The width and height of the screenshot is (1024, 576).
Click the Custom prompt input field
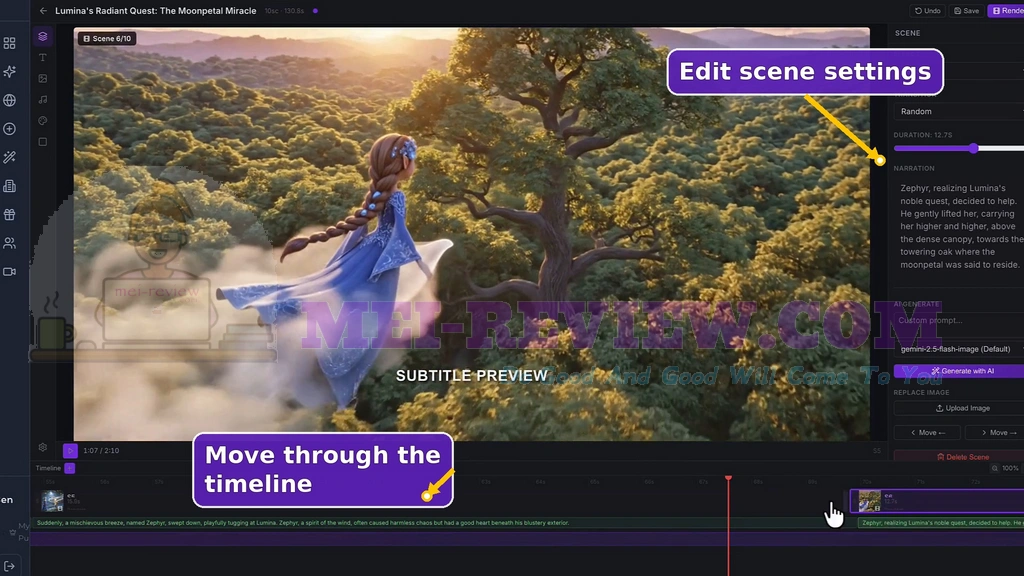point(959,320)
